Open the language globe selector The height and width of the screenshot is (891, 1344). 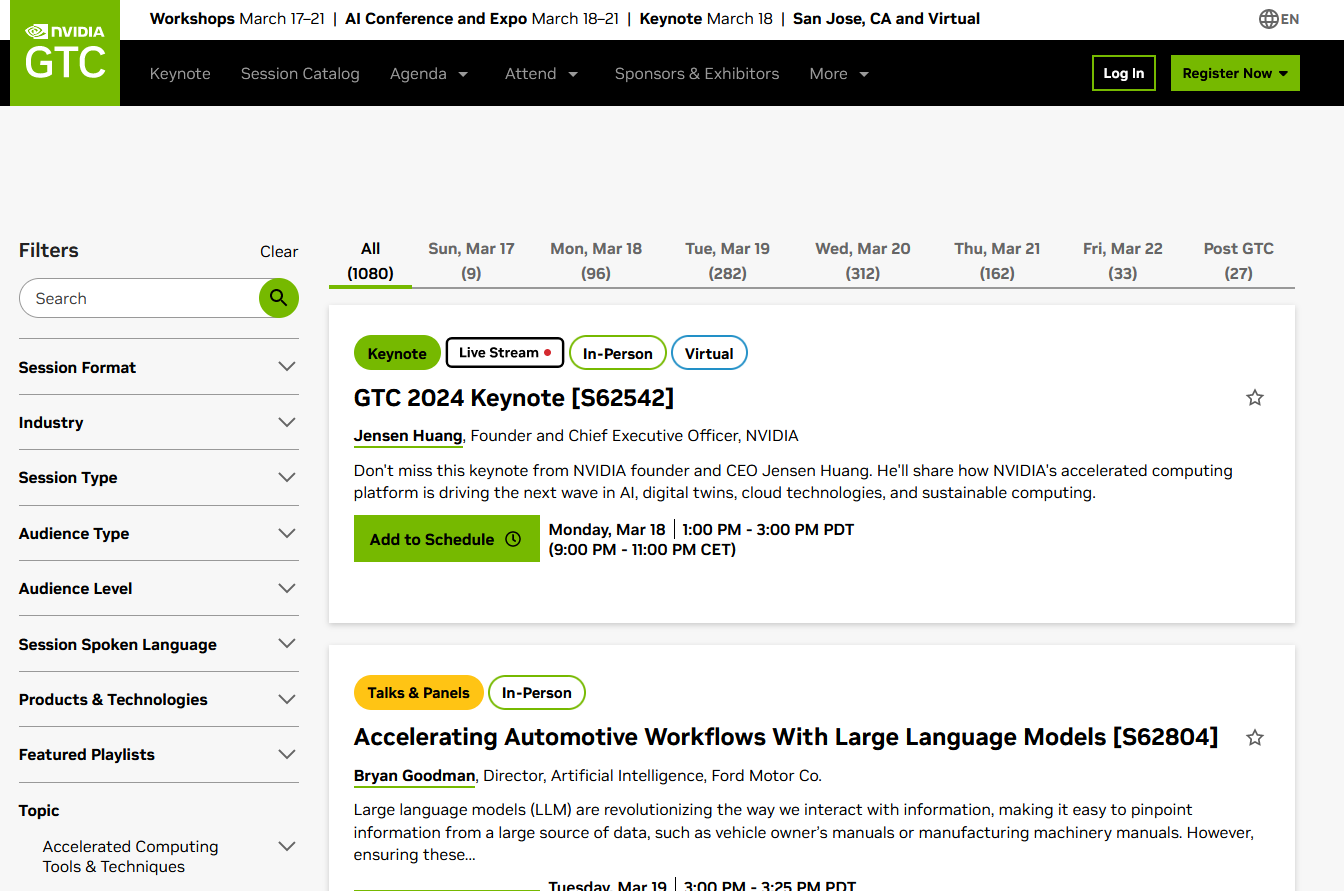point(1279,19)
